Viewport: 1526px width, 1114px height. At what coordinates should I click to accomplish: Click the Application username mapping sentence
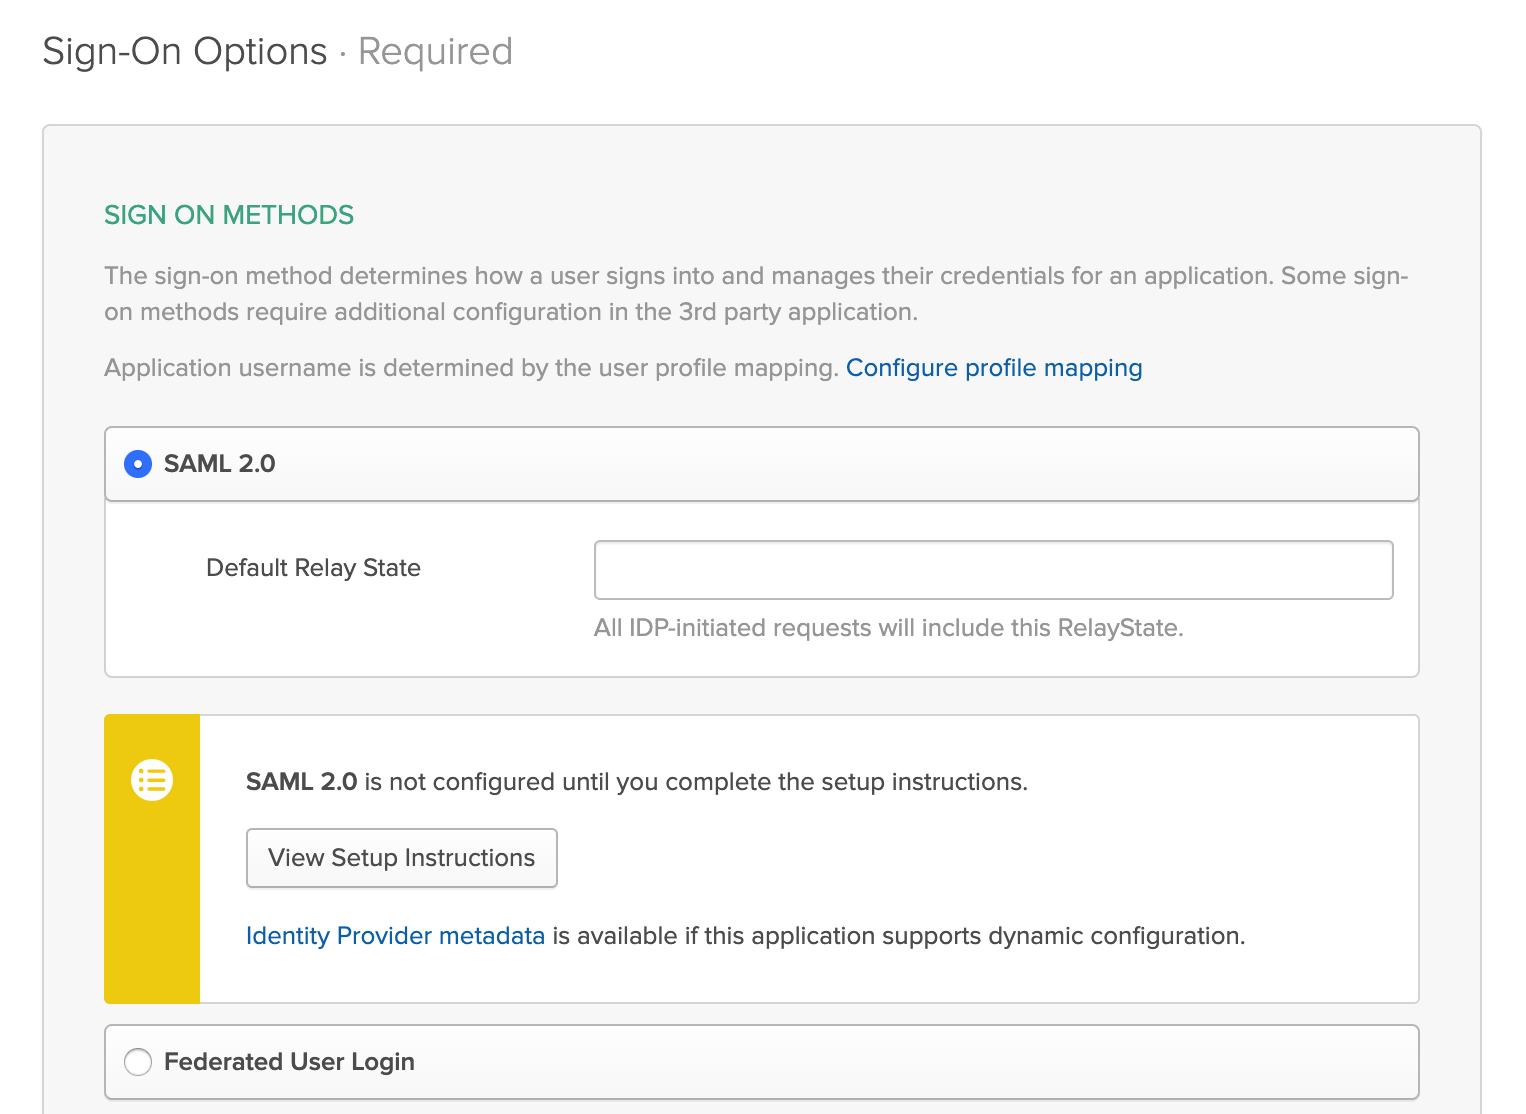pyautogui.click(x=470, y=368)
